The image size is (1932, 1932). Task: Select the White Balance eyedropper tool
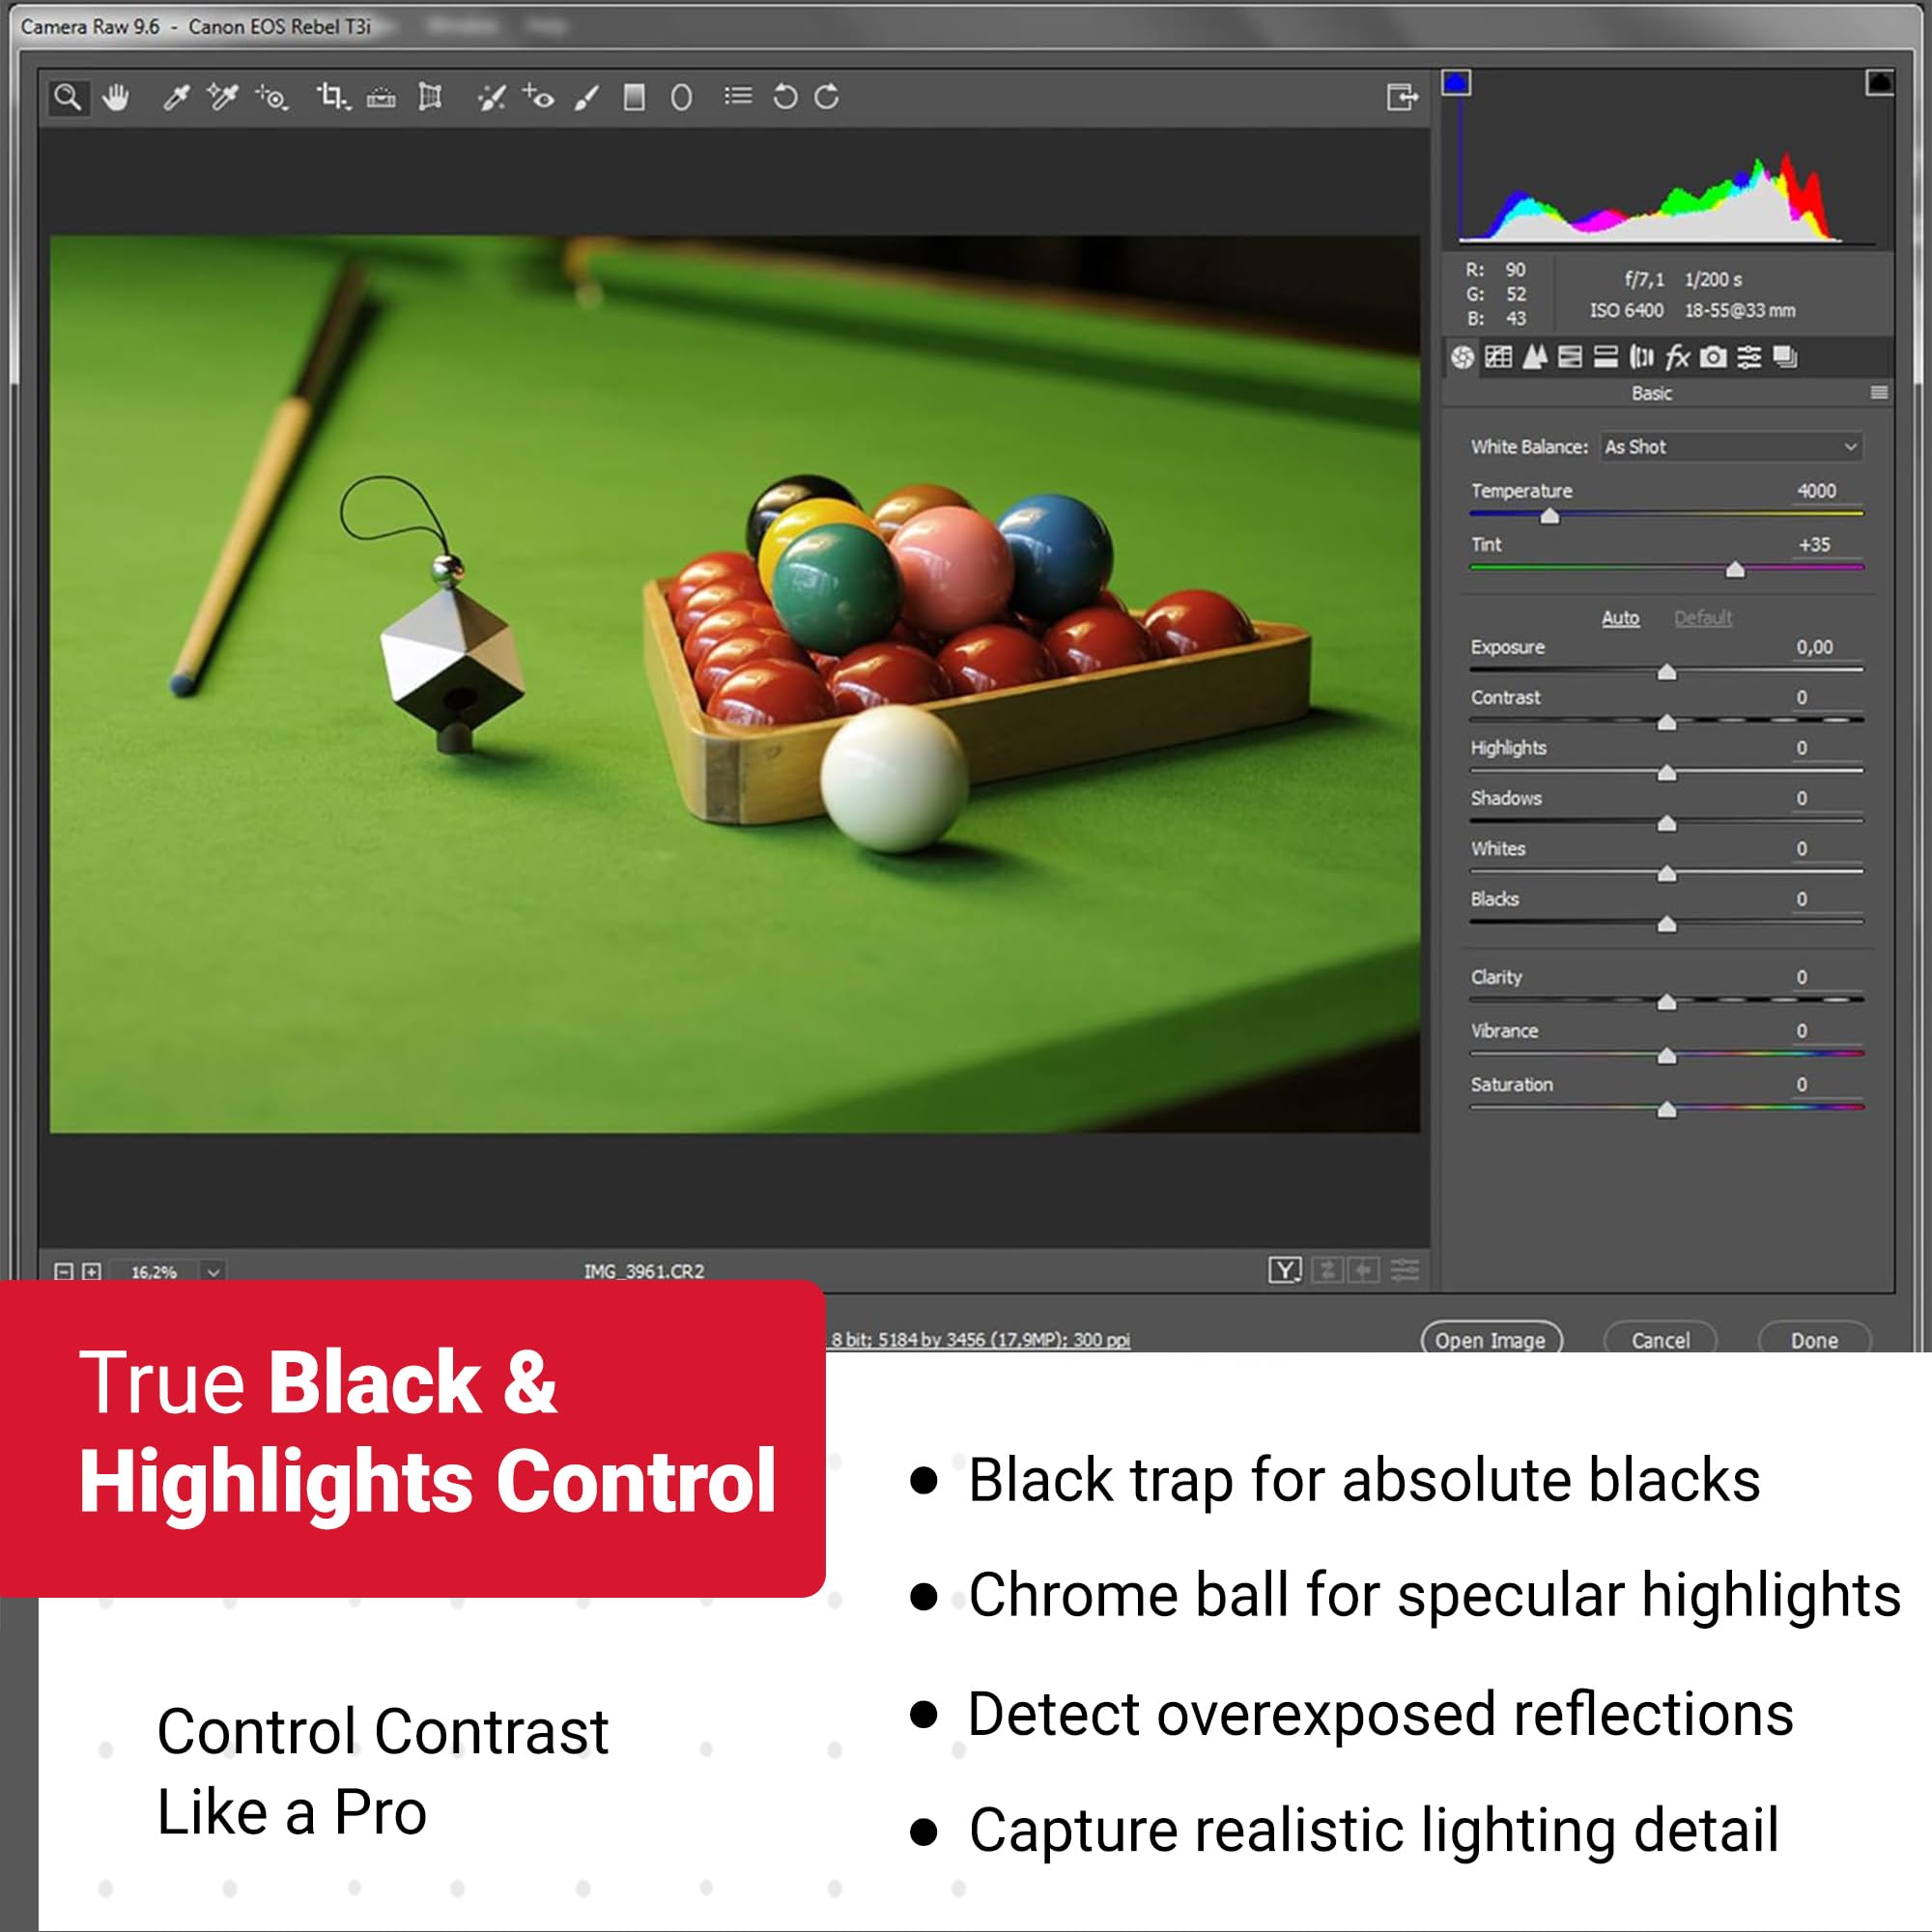click(176, 97)
